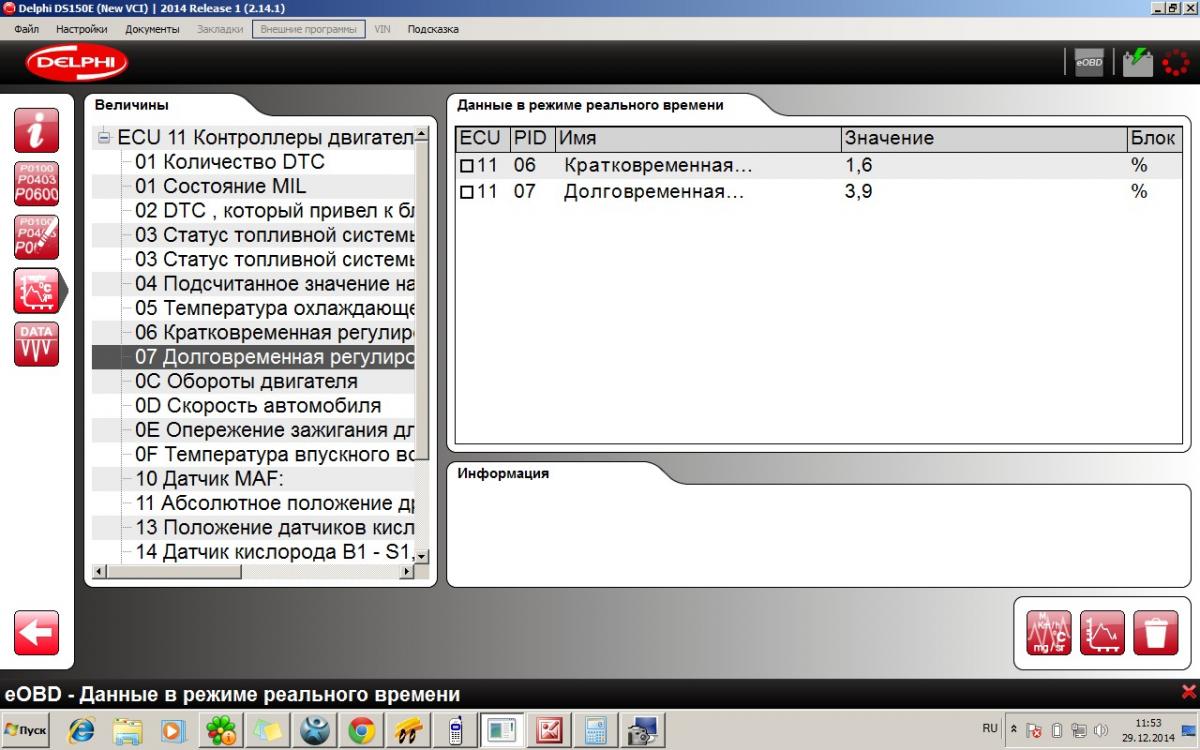Click the battery voltage status icon
Image resolution: width=1200 pixels, height=750 pixels.
[1137, 62]
